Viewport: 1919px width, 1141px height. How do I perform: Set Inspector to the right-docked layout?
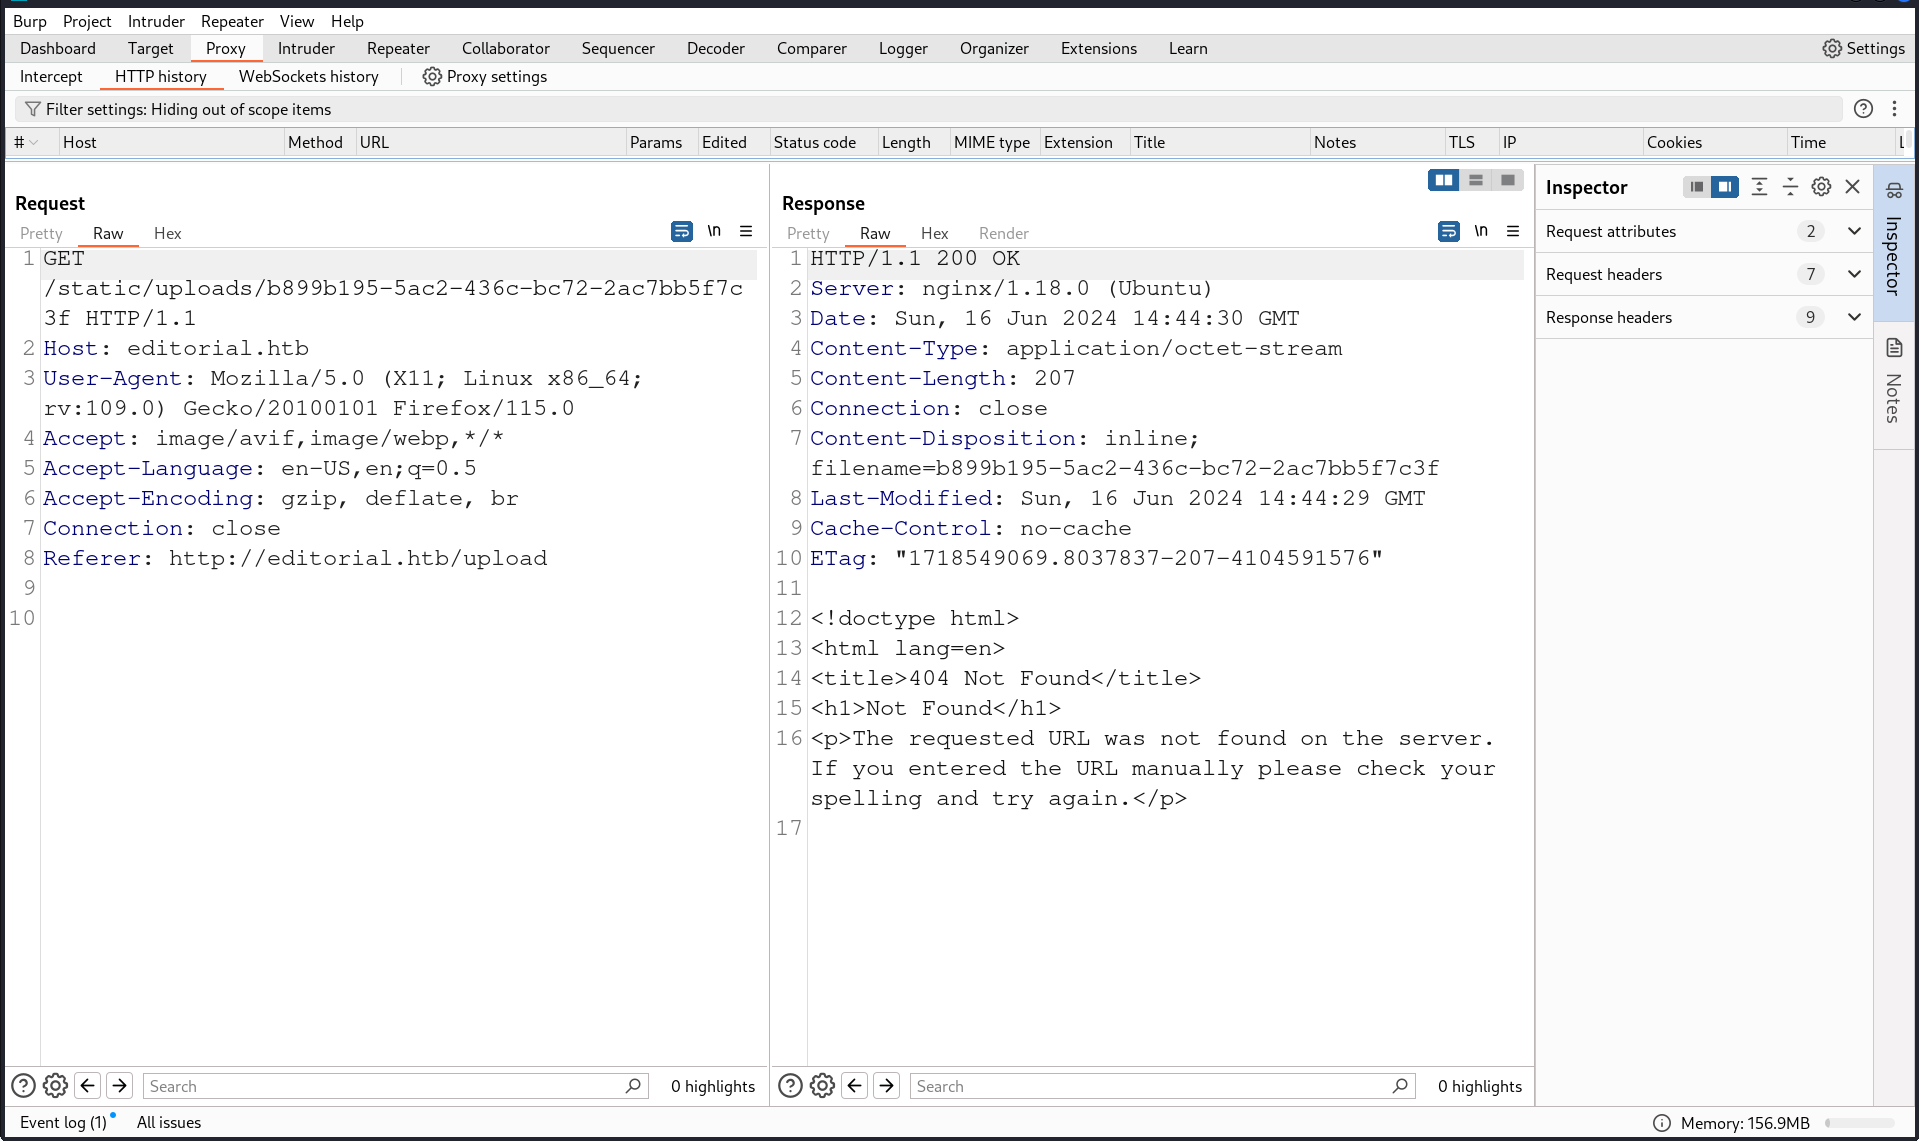[x=1725, y=187]
